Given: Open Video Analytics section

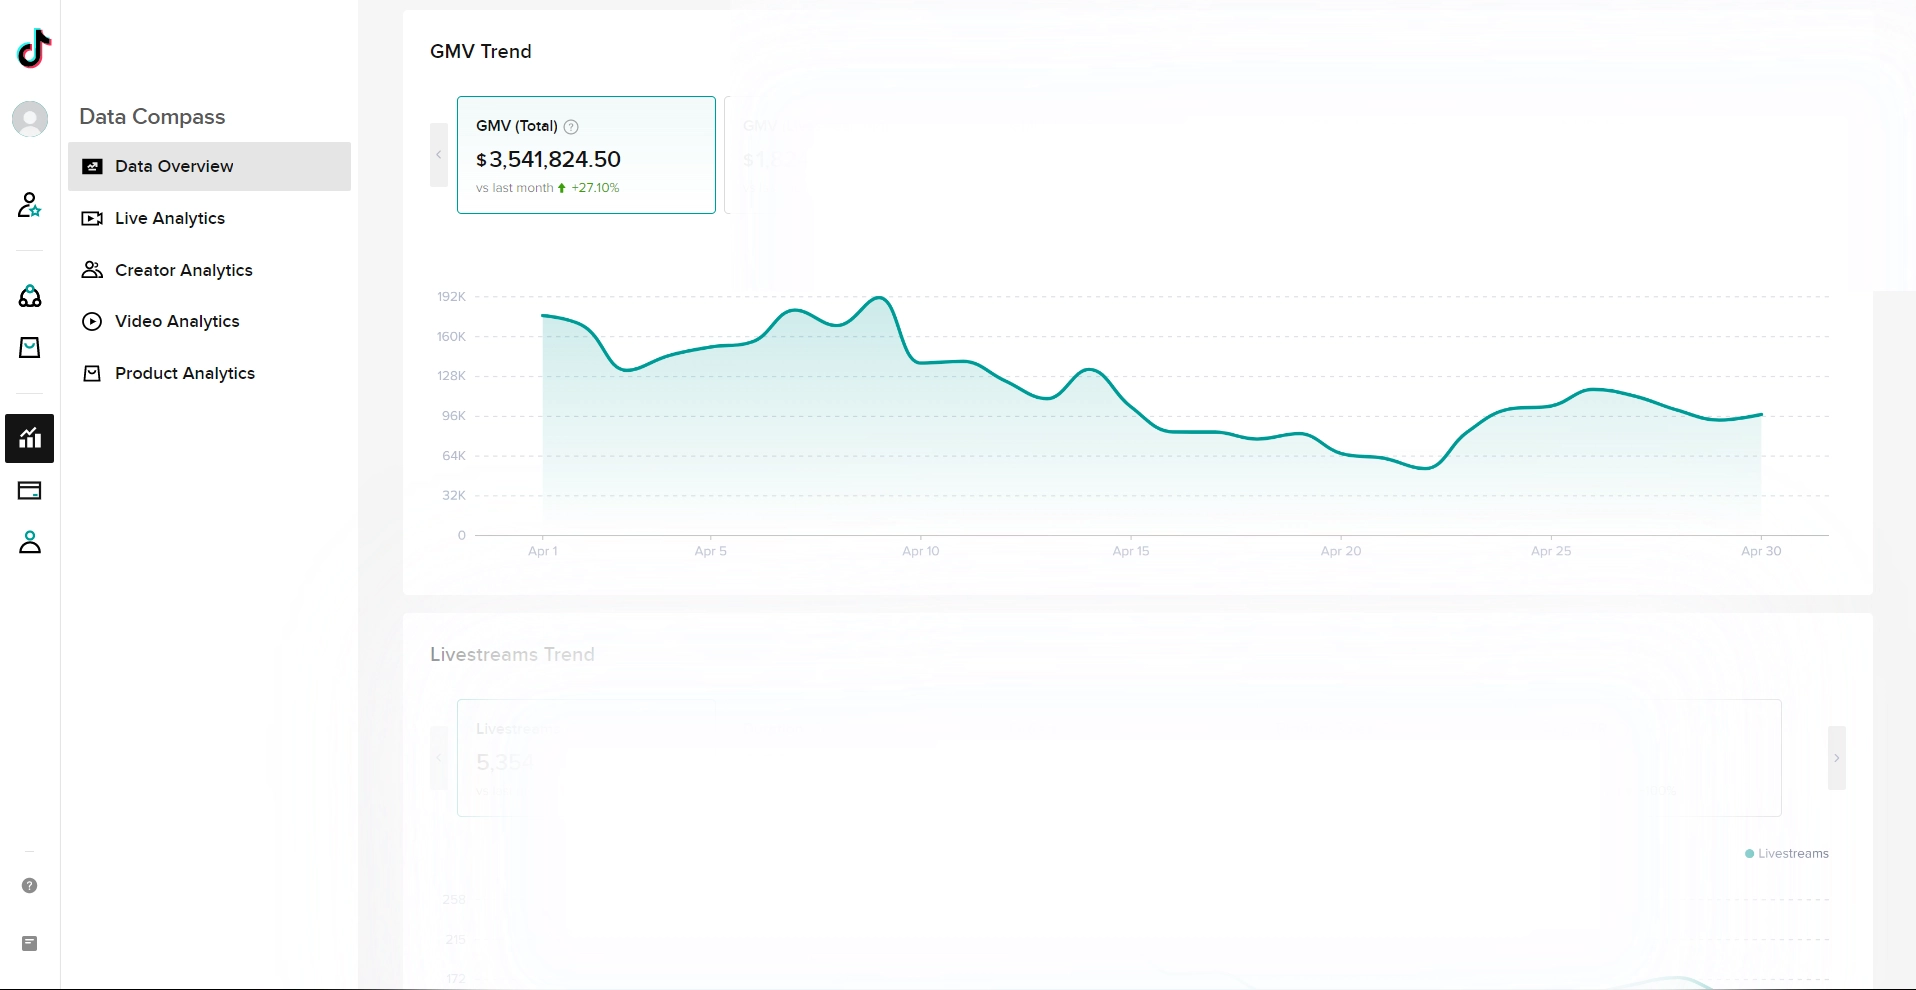Looking at the screenshot, I should tap(177, 321).
